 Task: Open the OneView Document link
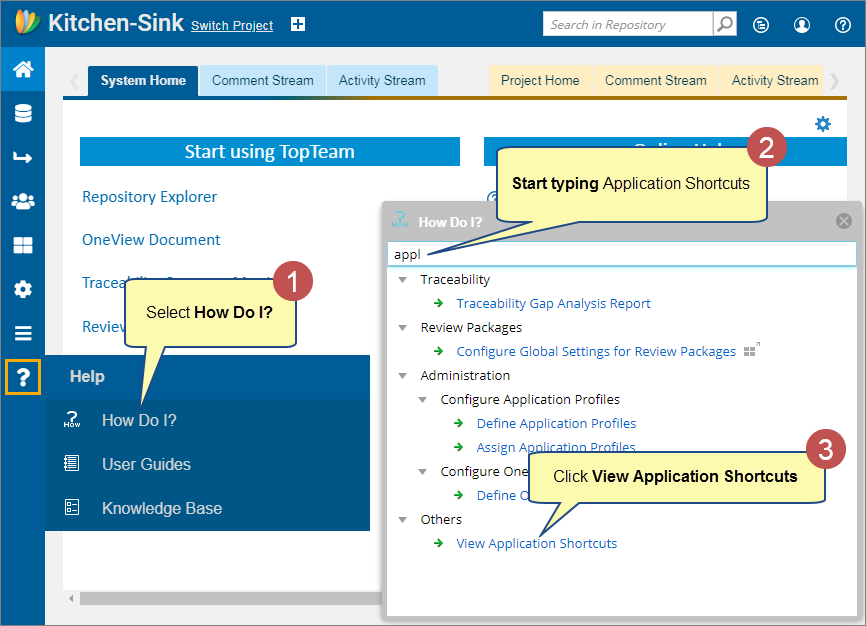(151, 240)
